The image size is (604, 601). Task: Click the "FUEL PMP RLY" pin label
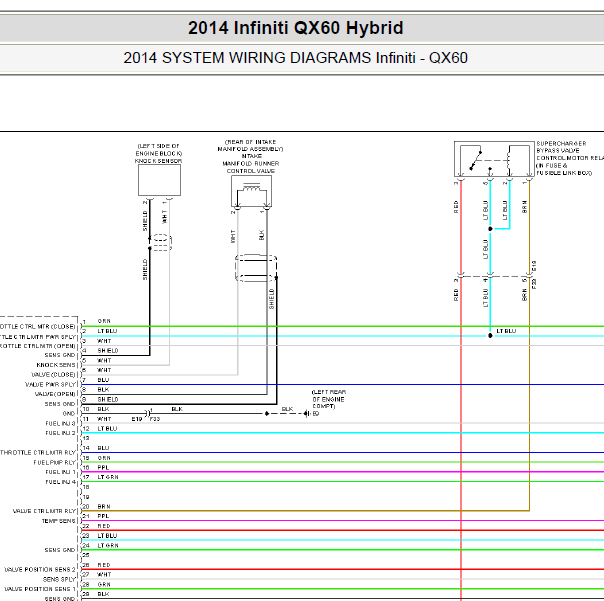[55, 462]
